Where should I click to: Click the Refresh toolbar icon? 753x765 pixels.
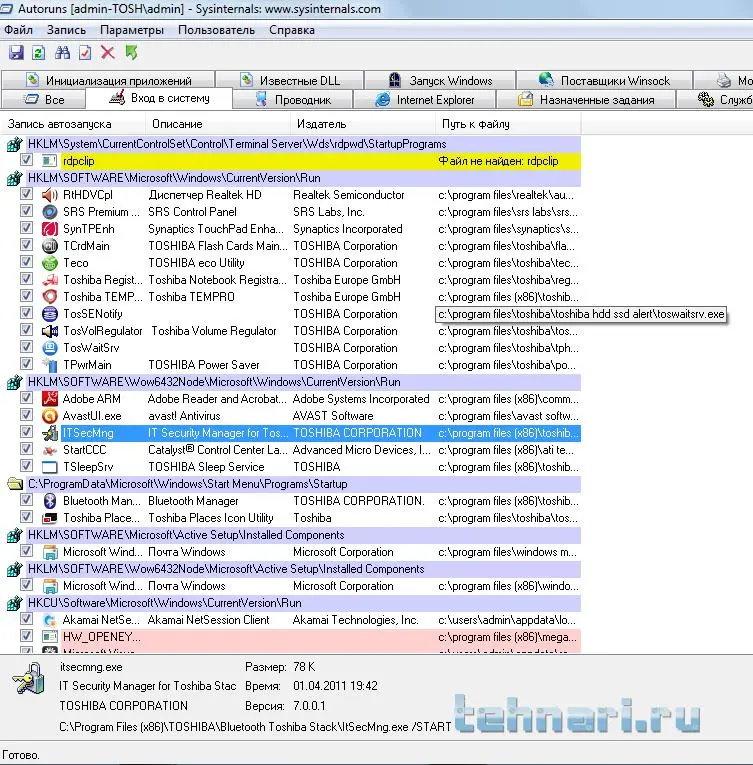point(38,52)
